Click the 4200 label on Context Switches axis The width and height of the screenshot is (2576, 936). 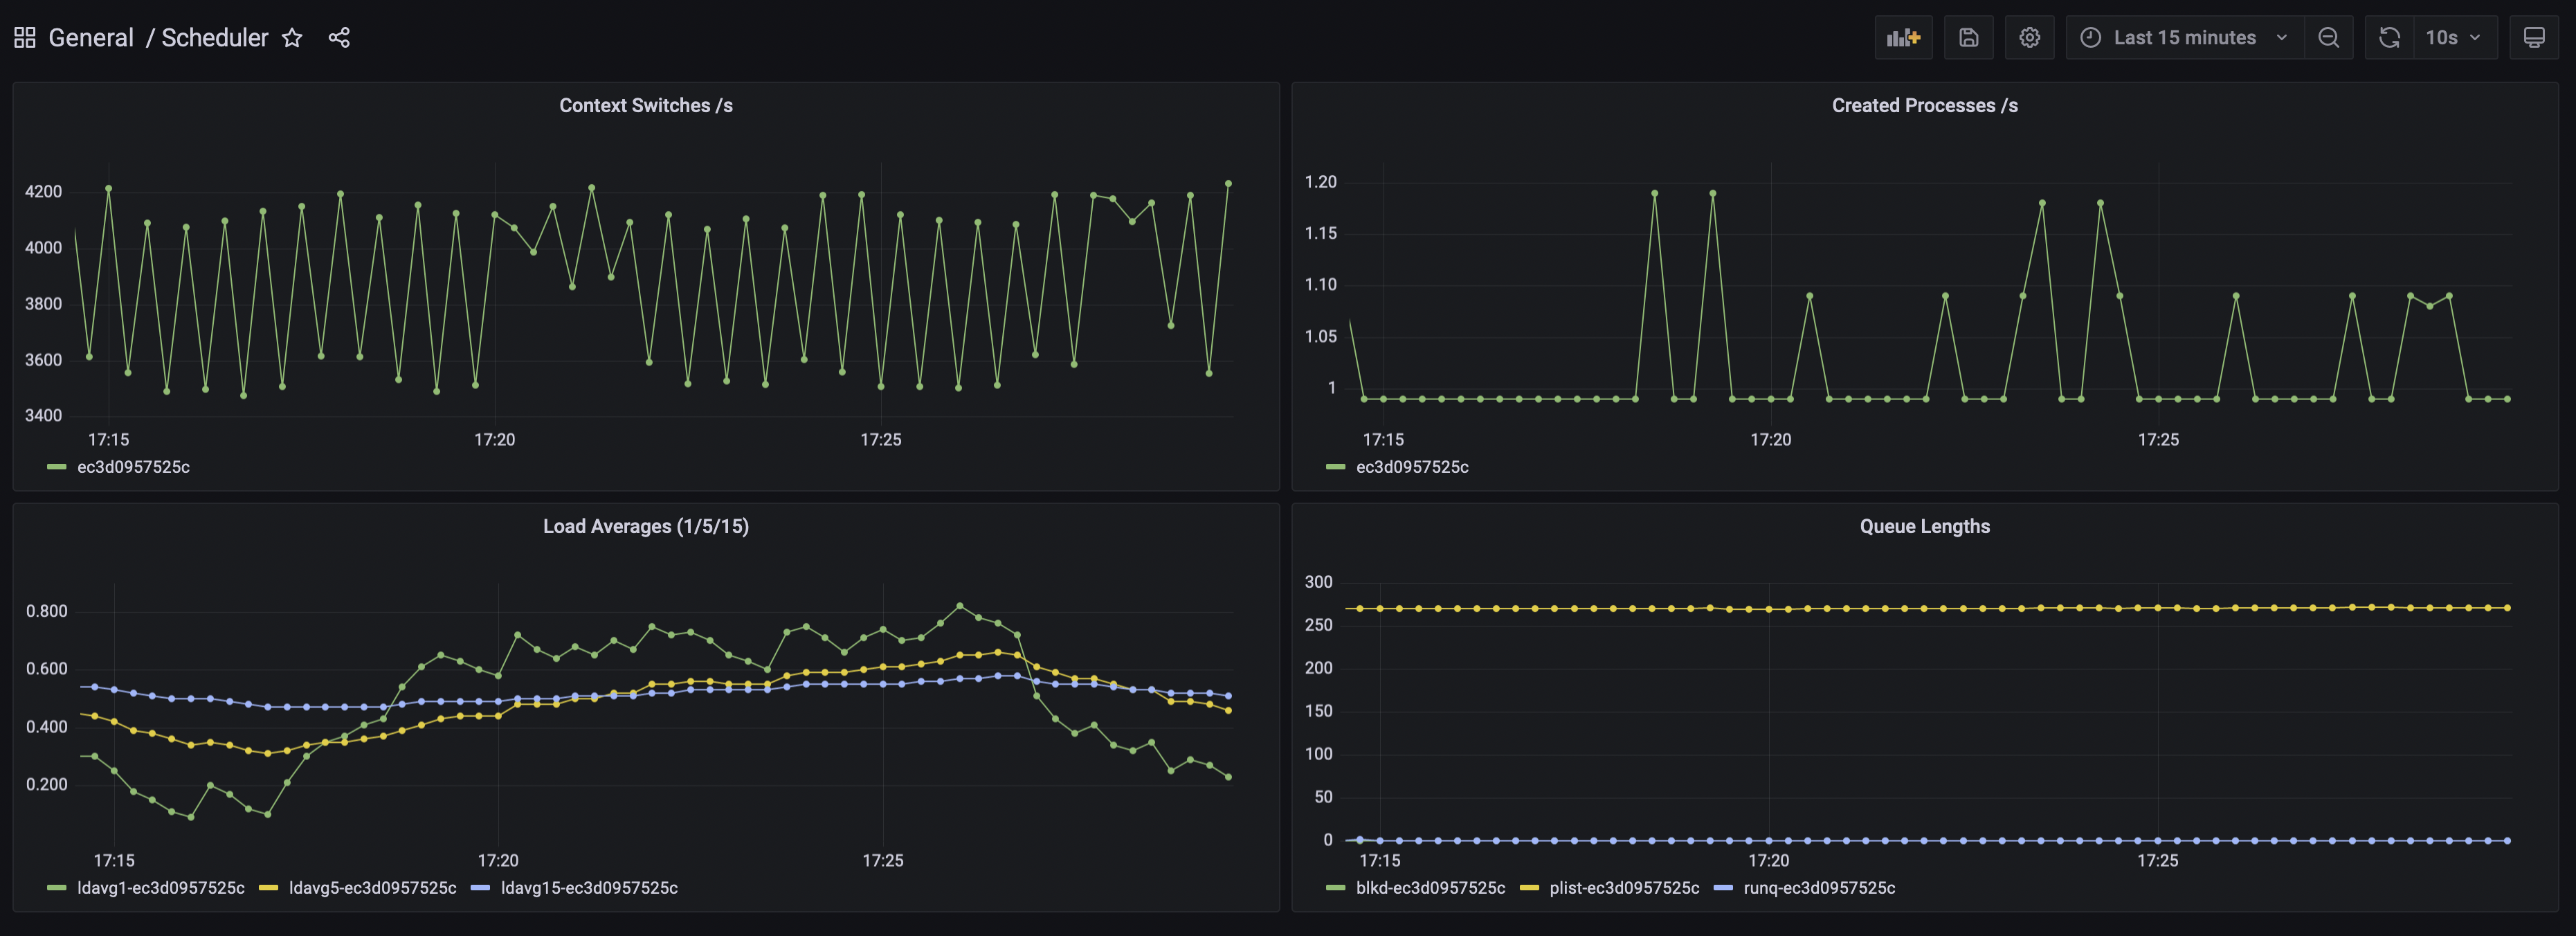point(43,192)
